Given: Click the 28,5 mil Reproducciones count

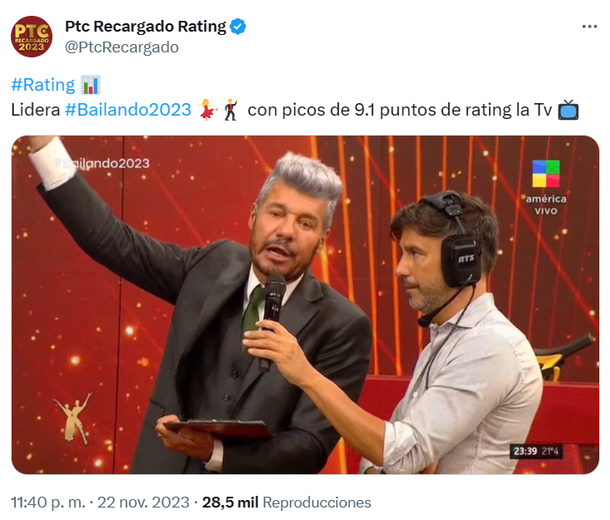Looking at the screenshot, I should (287, 502).
